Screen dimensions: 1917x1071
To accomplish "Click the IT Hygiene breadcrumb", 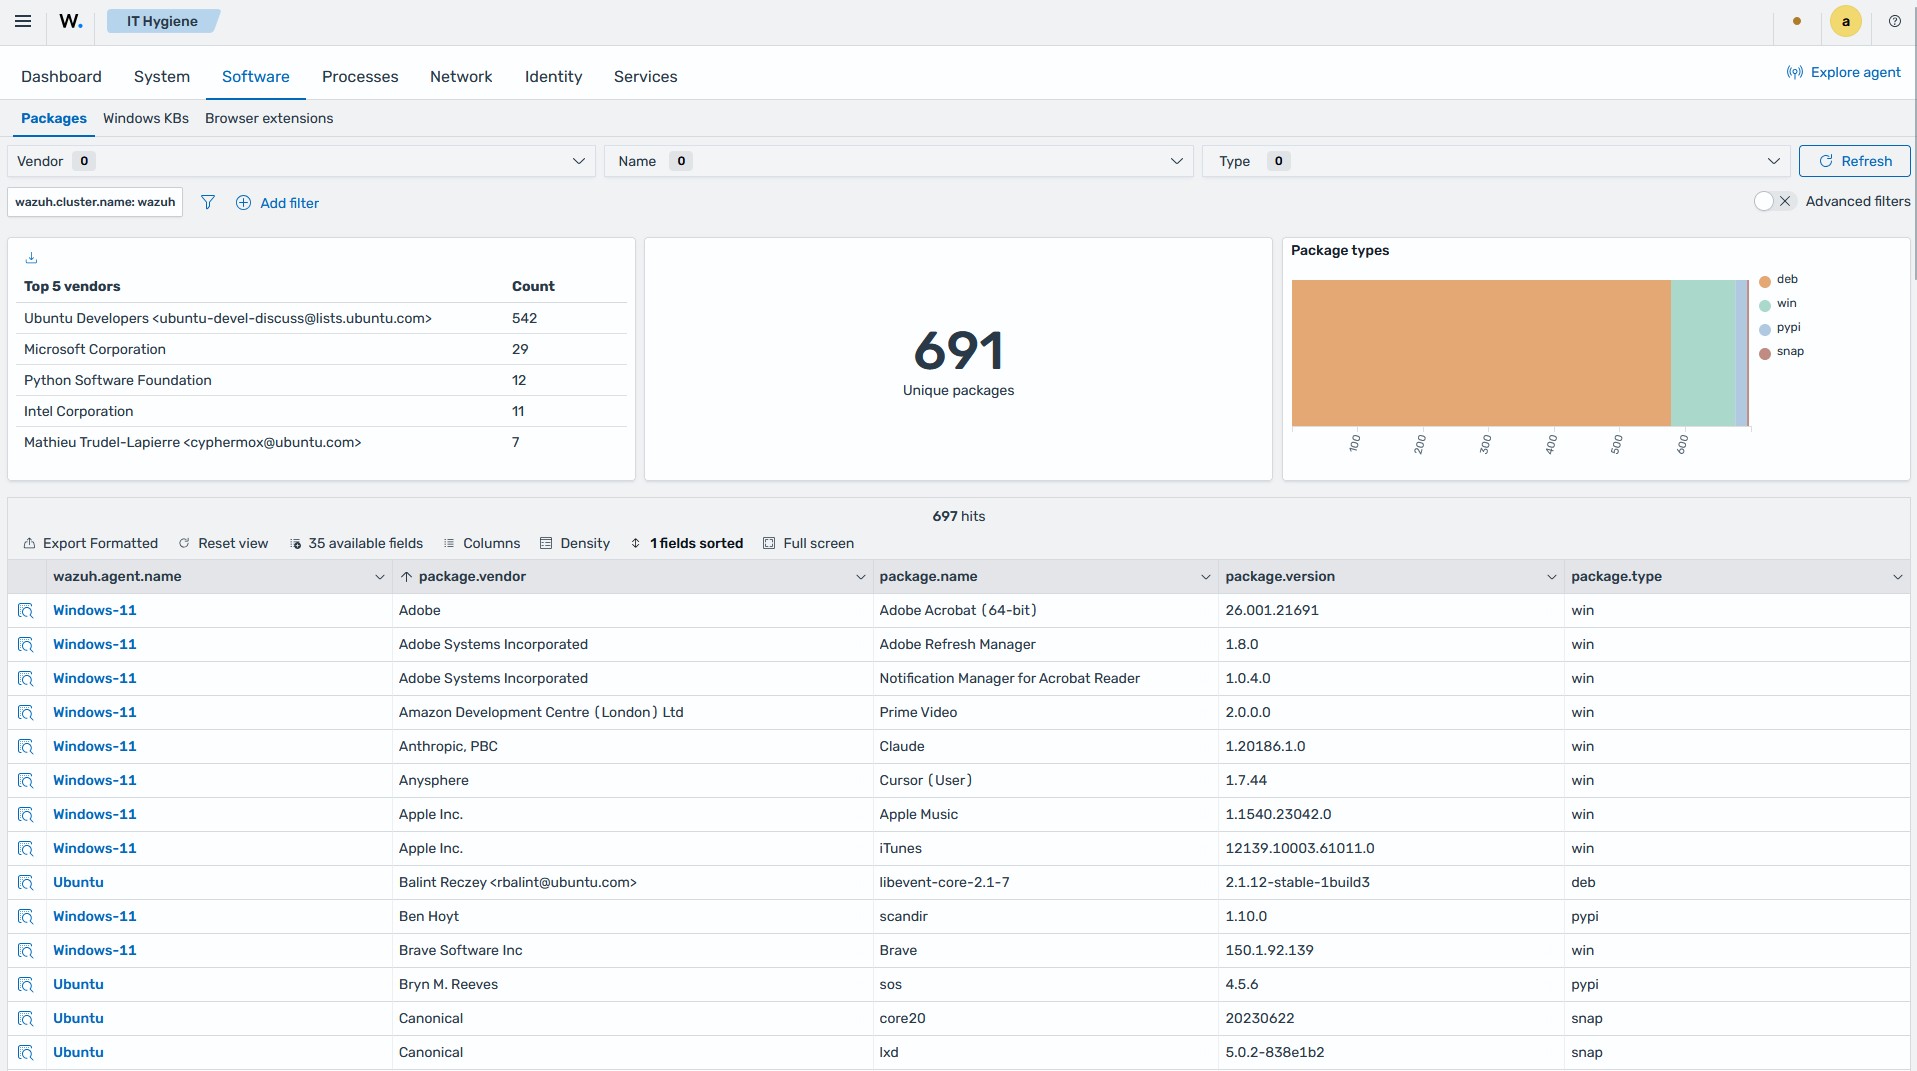I will 162,21.
